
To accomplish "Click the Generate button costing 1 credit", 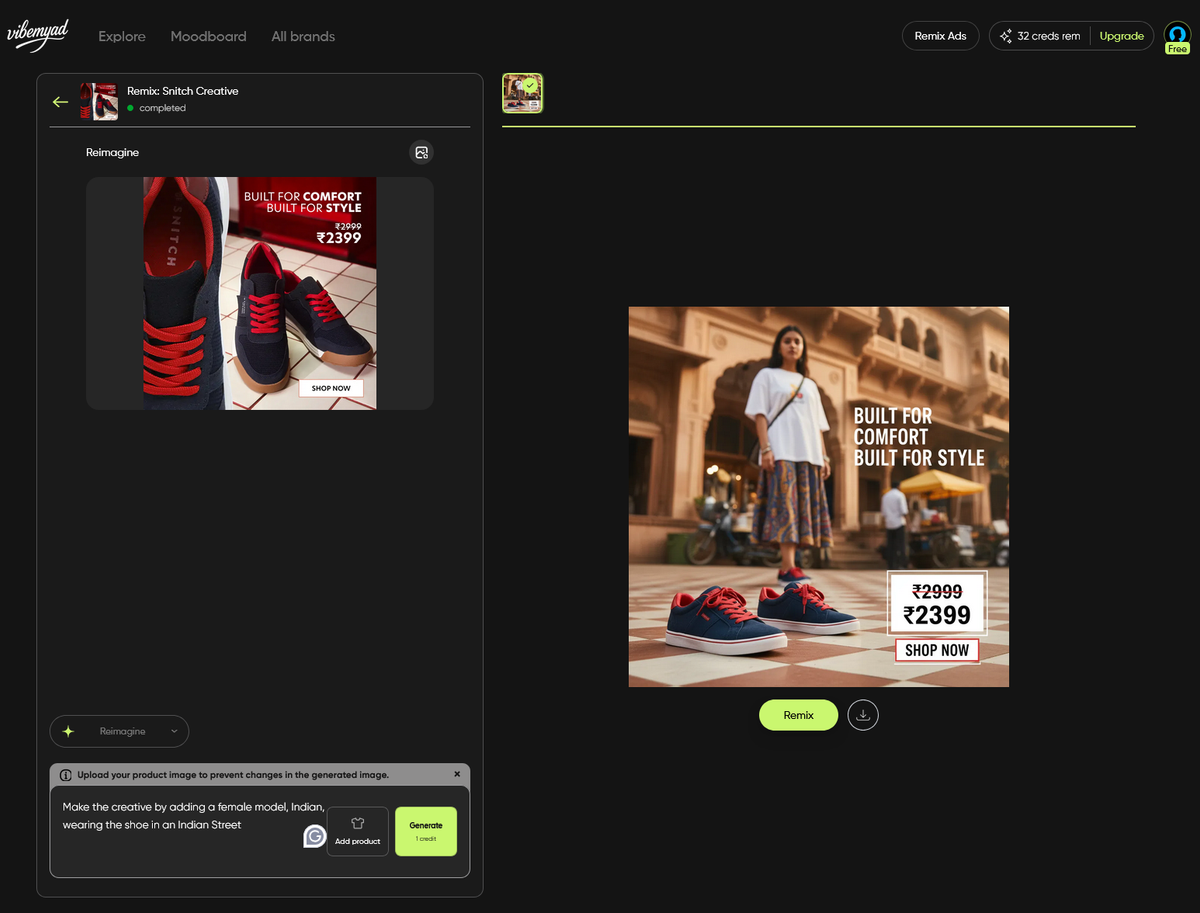I will pyautogui.click(x=425, y=831).
